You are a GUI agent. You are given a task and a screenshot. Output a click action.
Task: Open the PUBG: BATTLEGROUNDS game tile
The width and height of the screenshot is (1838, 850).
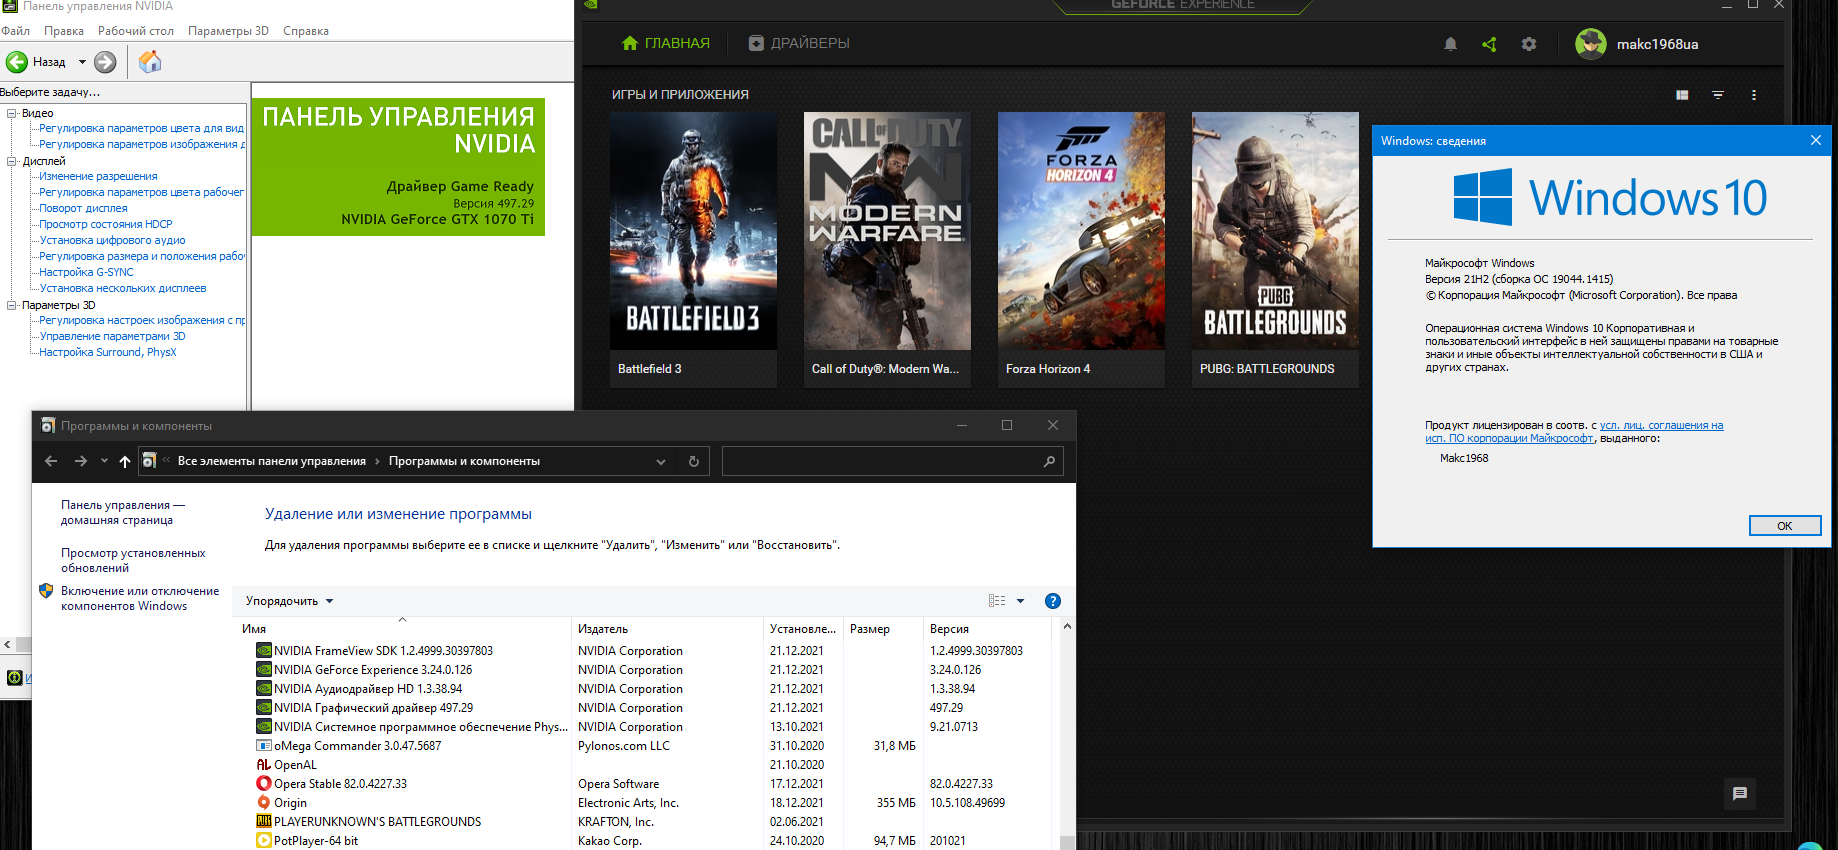(x=1275, y=249)
